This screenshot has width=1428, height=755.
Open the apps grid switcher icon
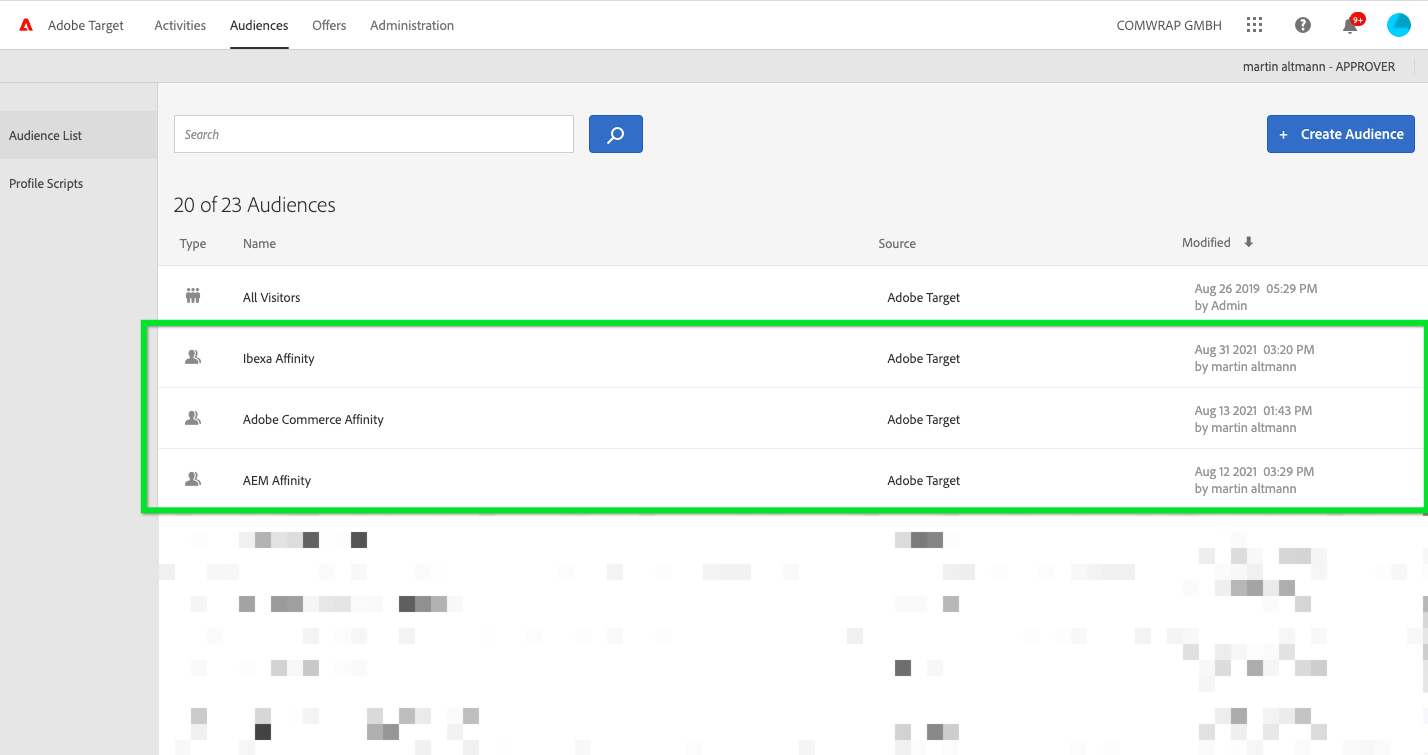1254,25
